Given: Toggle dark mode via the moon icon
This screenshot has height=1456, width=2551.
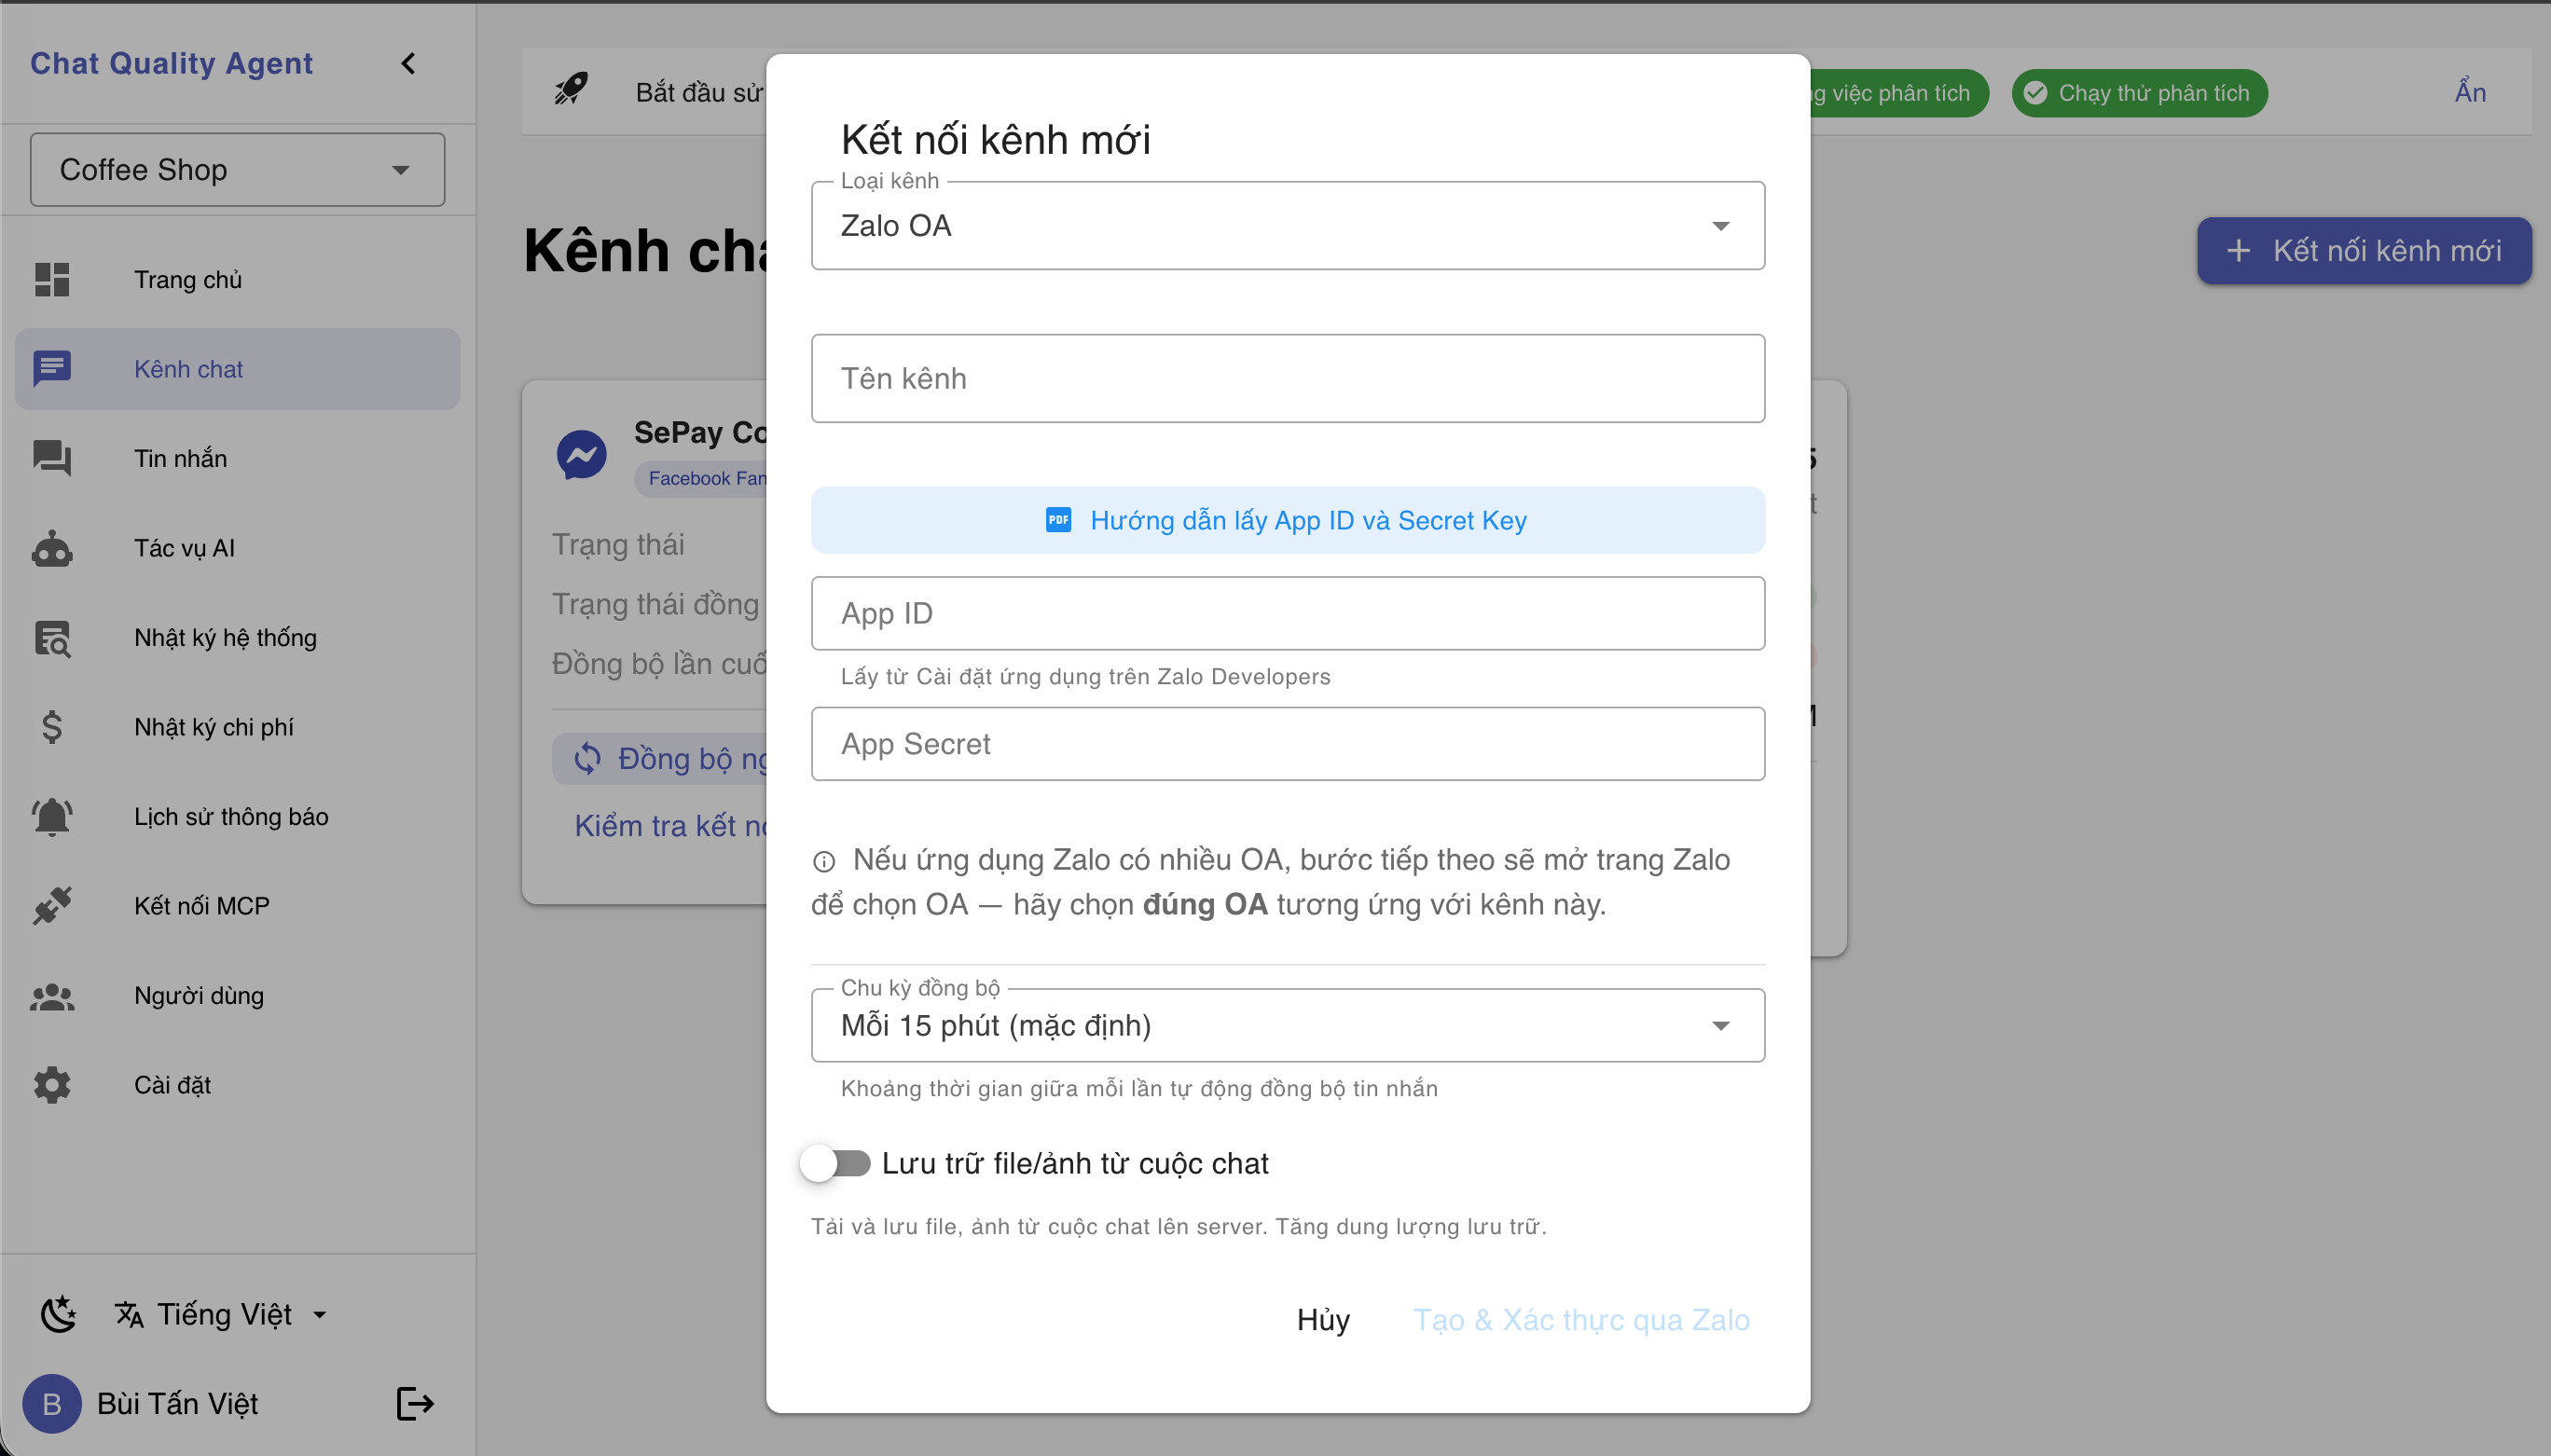Looking at the screenshot, I should [58, 1313].
